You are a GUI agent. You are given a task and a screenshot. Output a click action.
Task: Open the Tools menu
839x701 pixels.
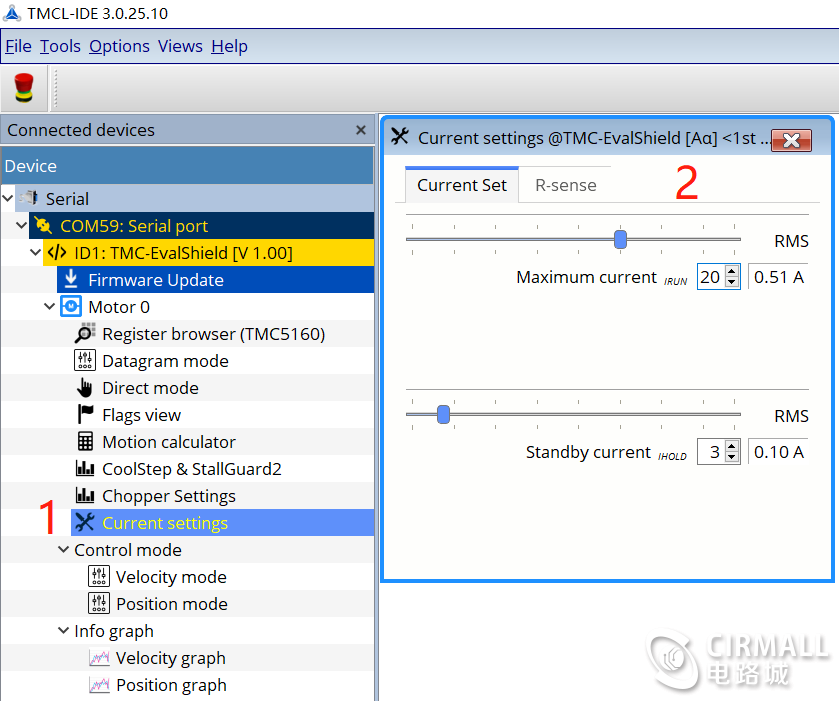click(x=60, y=46)
